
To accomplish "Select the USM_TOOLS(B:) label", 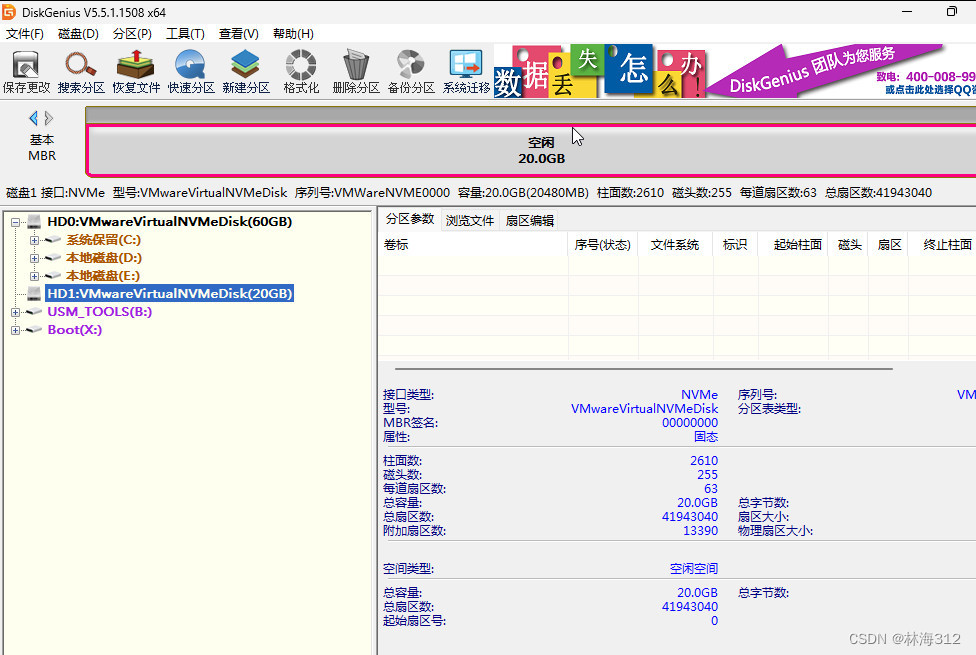I will click(100, 312).
